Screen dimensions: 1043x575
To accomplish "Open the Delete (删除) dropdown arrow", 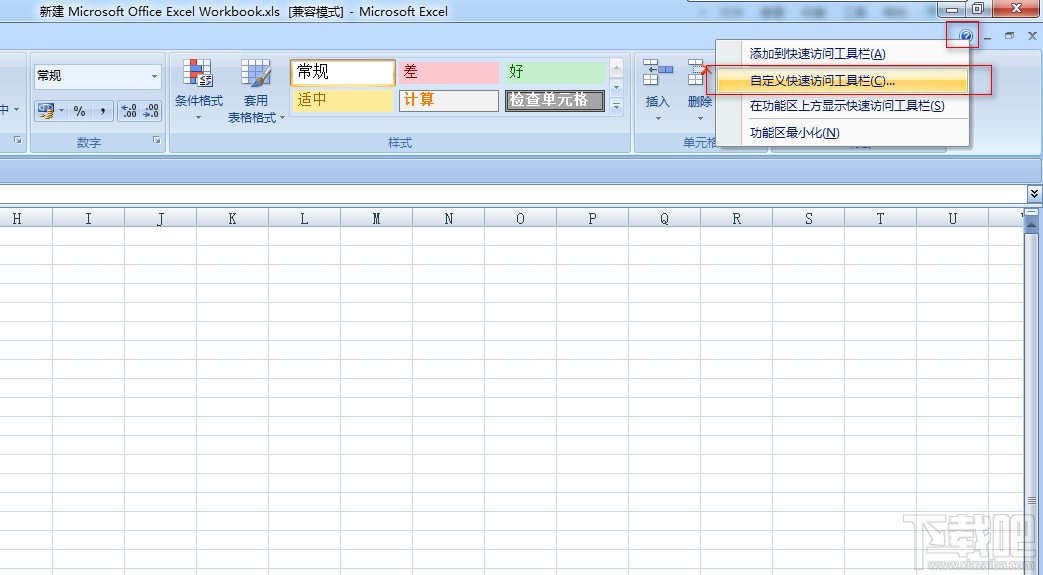I will (x=700, y=118).
